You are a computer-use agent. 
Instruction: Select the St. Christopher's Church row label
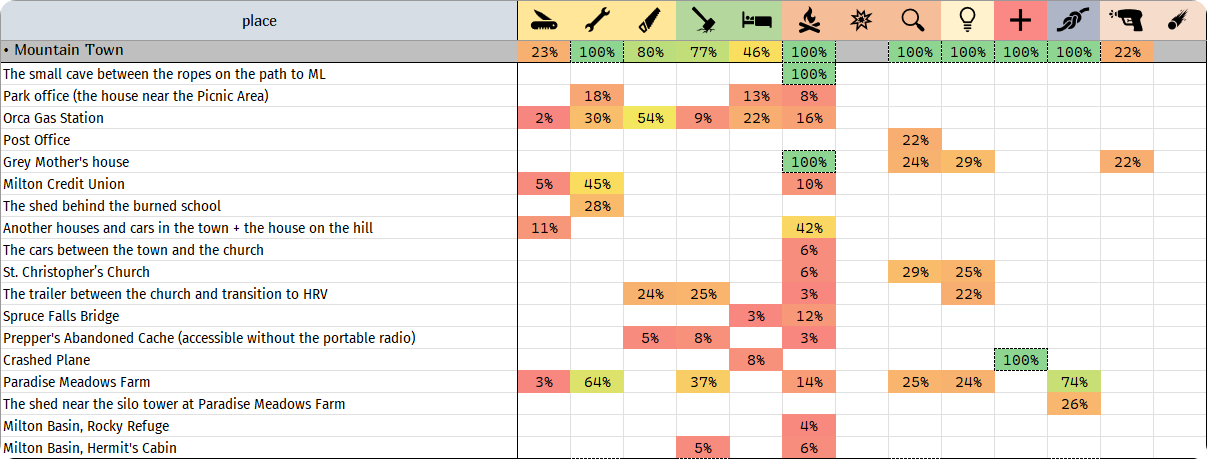[77, 272]
